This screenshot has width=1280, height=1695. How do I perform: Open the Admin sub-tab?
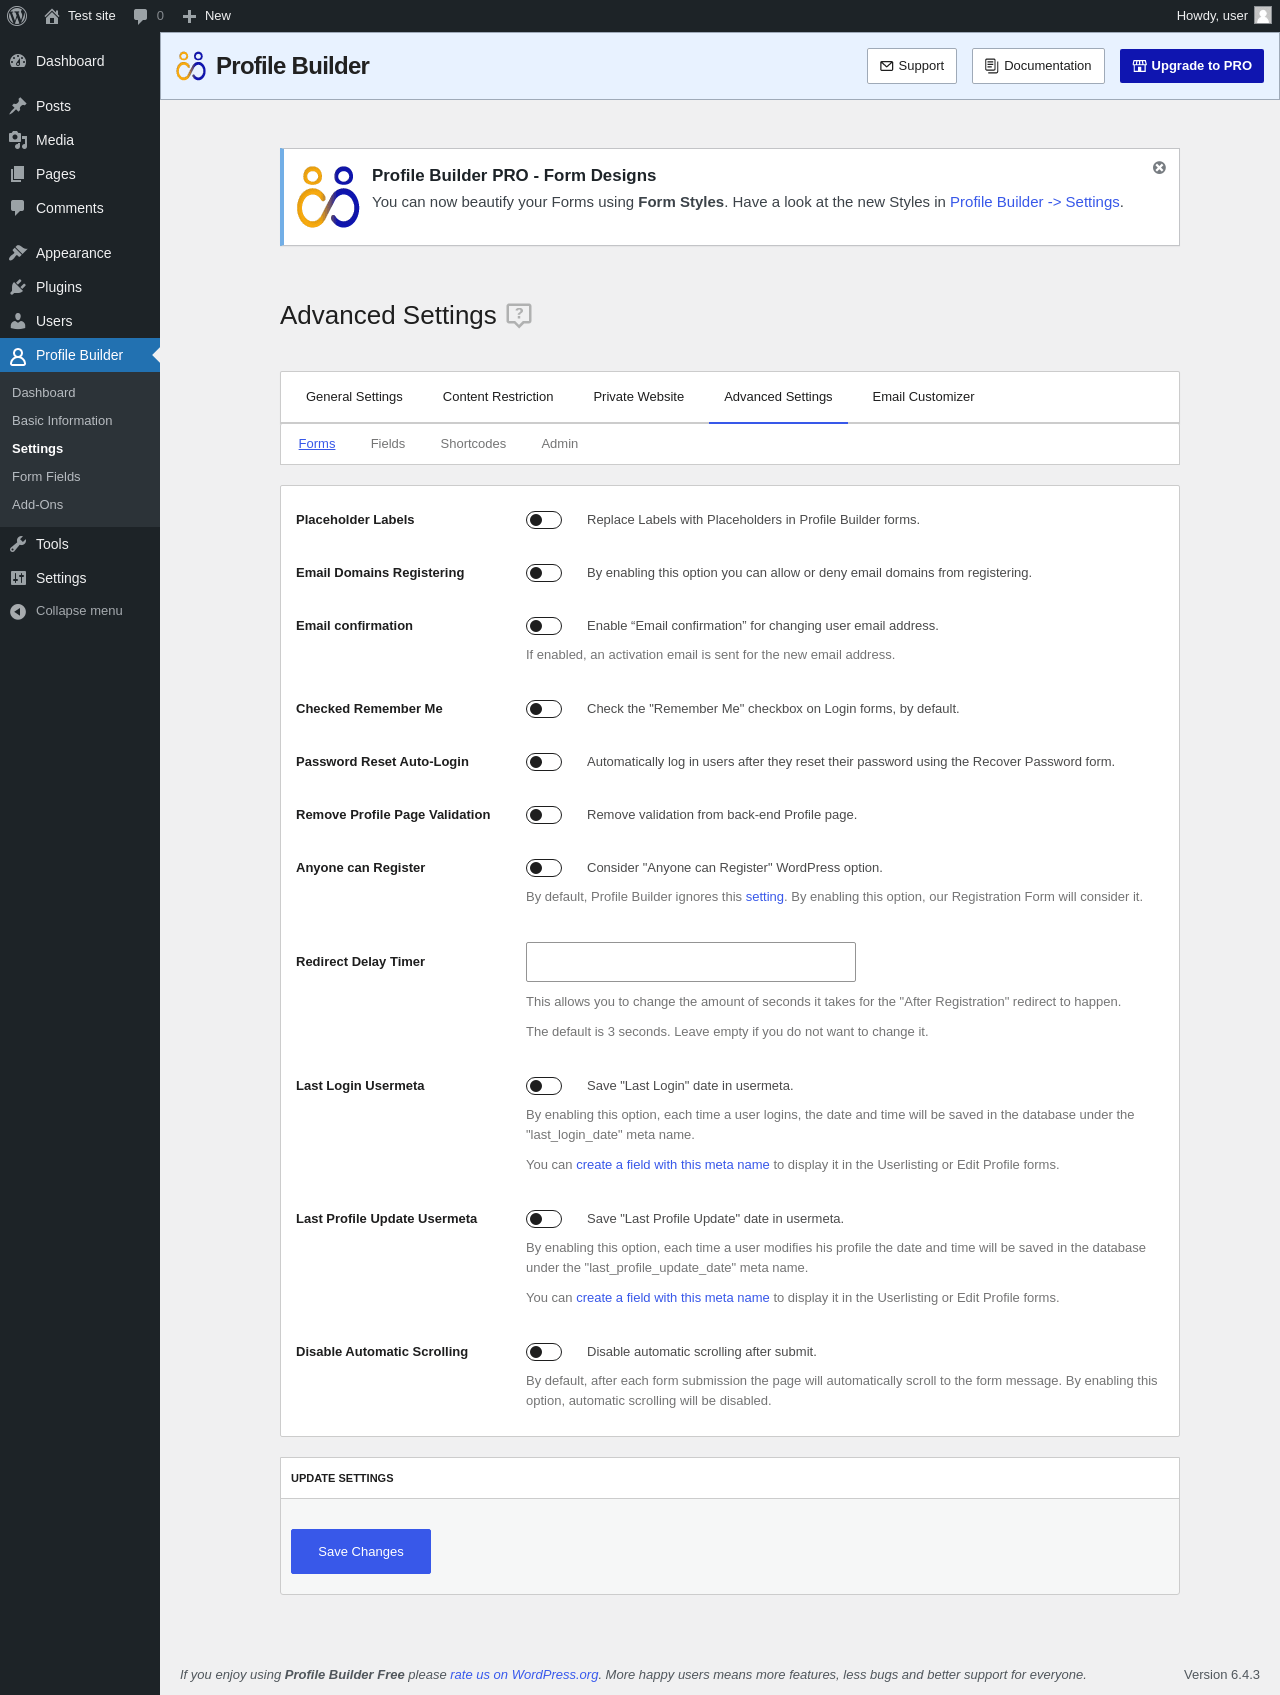(560, 444)
